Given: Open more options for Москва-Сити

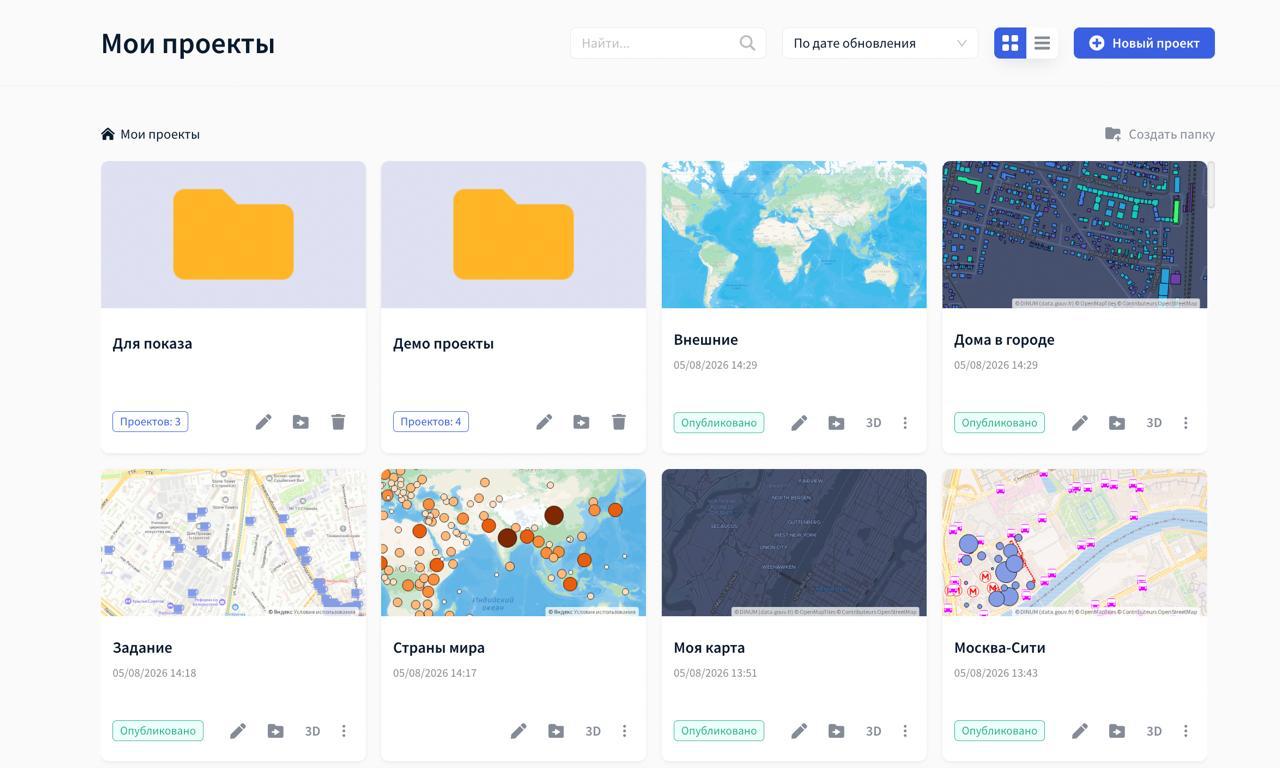Looking at the screenshot, I should (1186, 731).
